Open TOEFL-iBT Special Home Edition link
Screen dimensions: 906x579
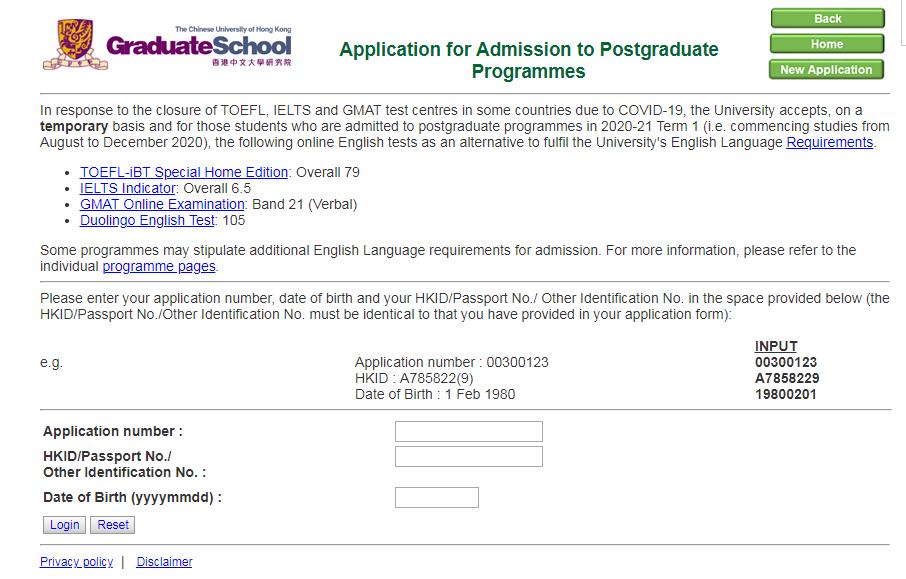pos(184,172)
